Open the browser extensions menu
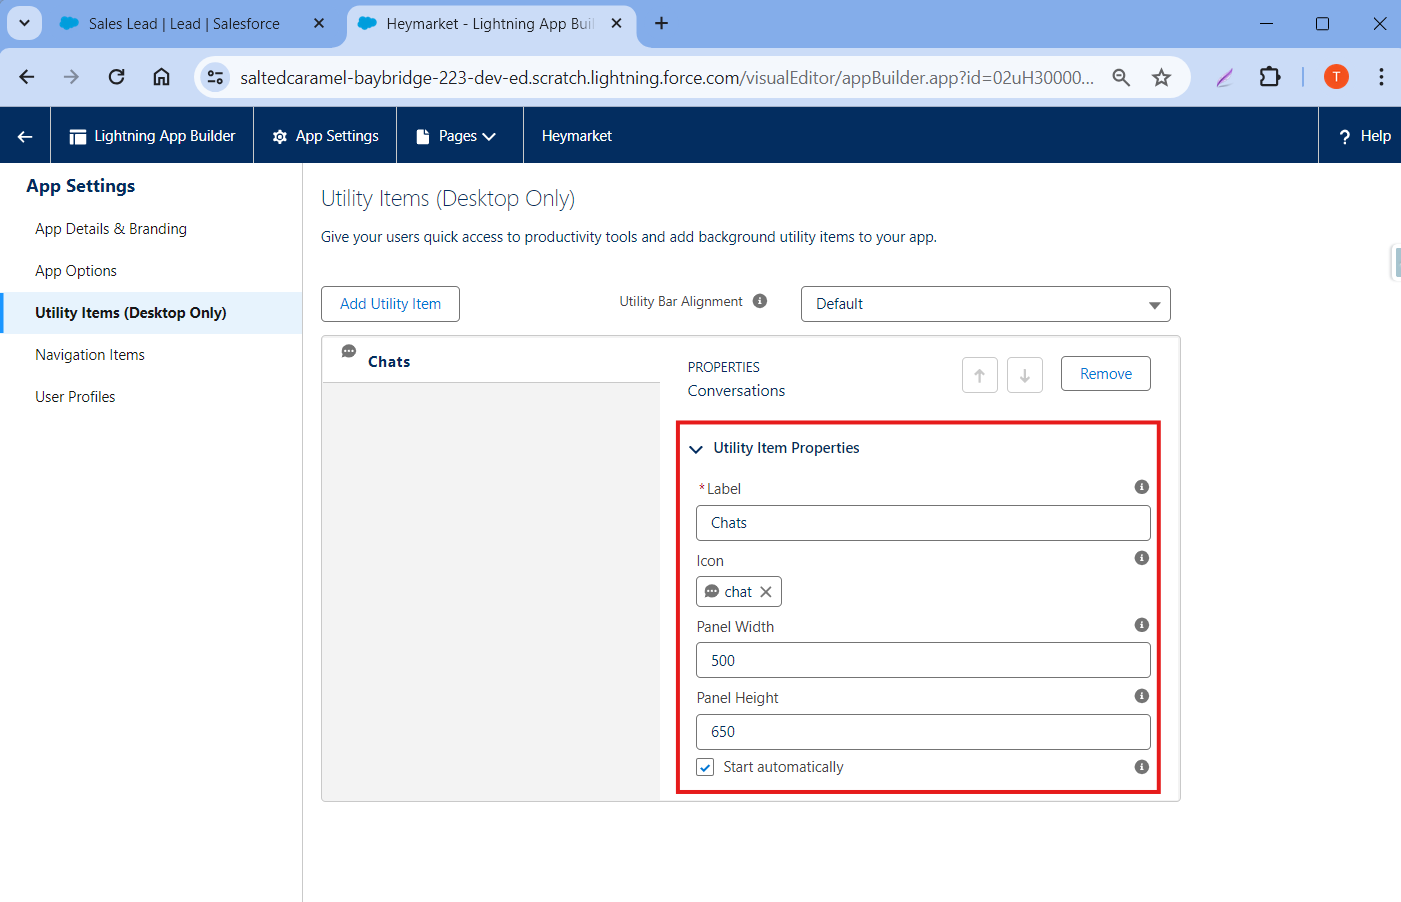The height and width of the screenshot is (902, 1401). (1270, 77)
